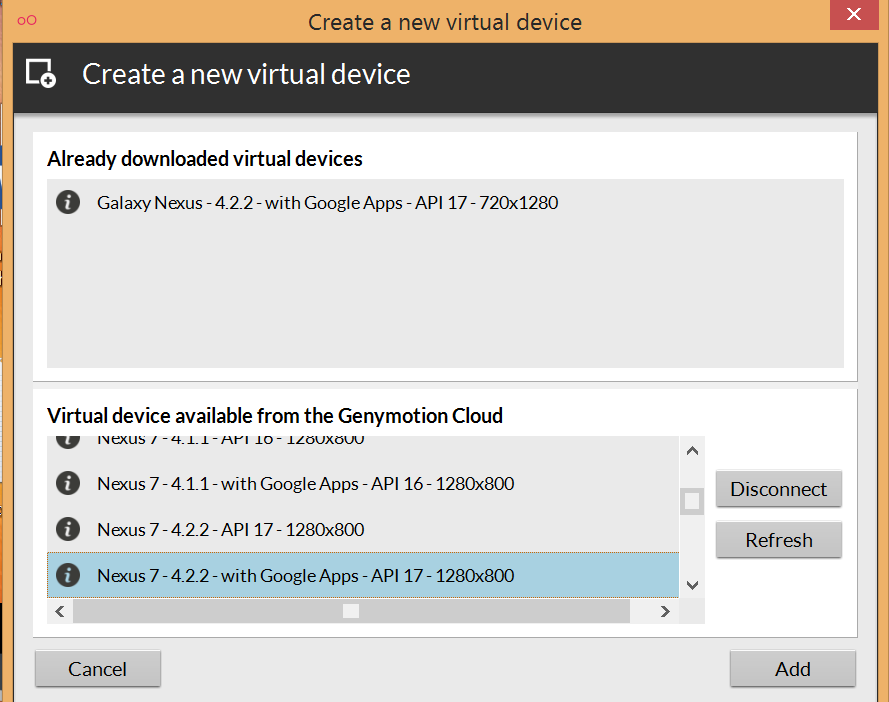Click the left arrow of the horizontal scrollbar
Viewport: 889px width, 702px height.
pyautogui.click(x=60, y=611)
